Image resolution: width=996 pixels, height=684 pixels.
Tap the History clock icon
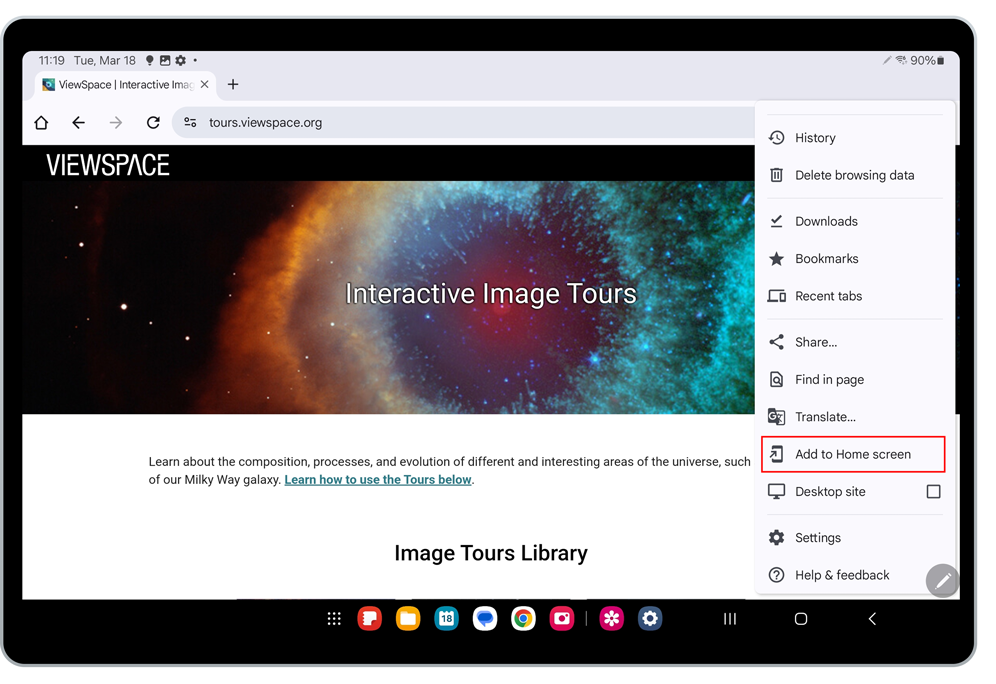[776, 138]
